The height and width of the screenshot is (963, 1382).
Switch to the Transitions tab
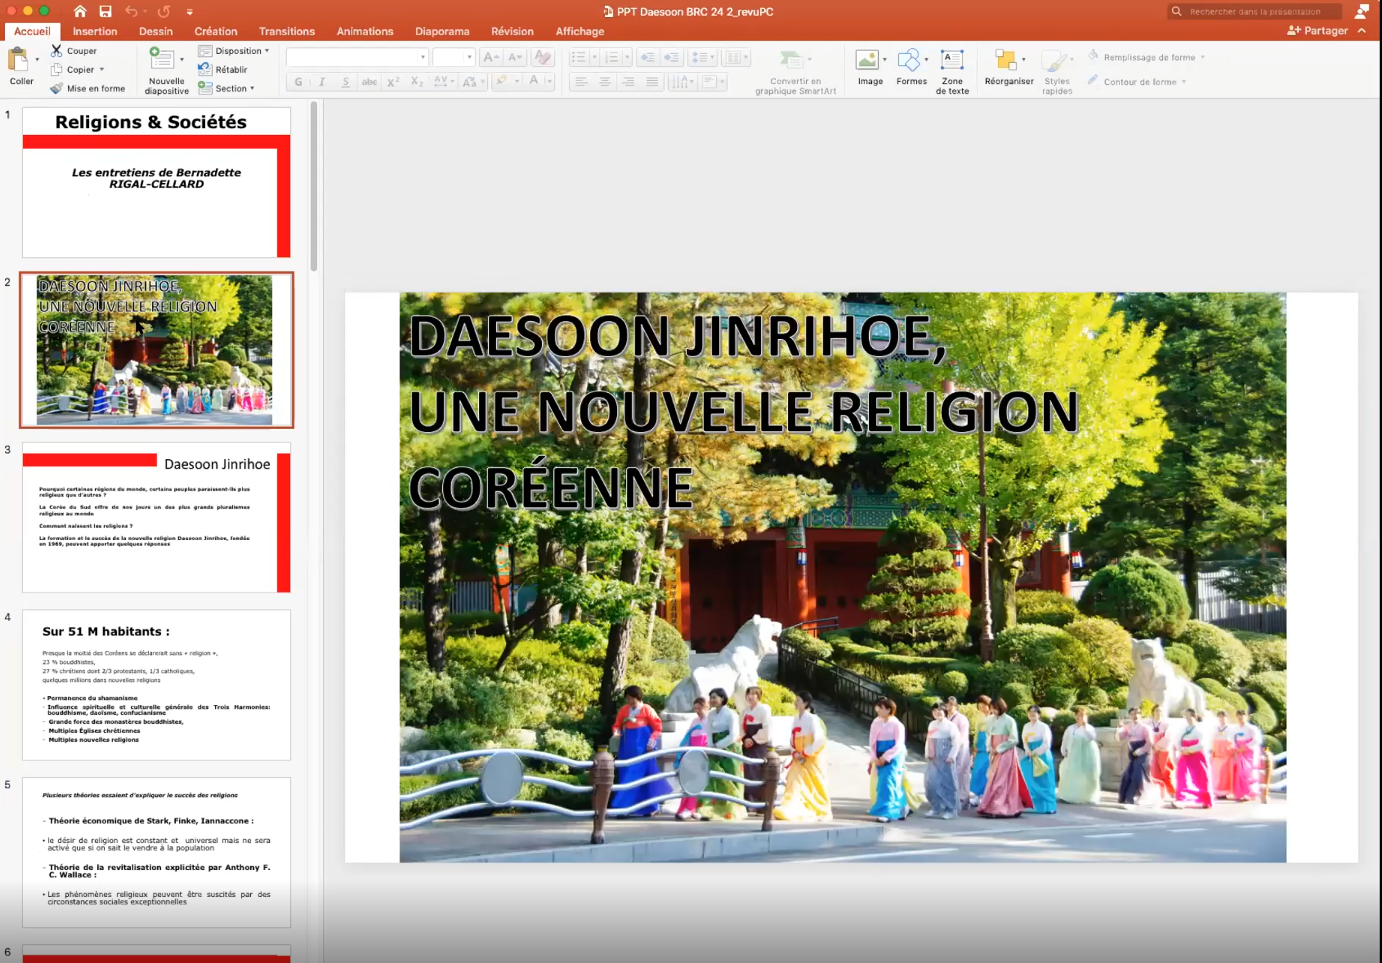click(x=286, y=31)
